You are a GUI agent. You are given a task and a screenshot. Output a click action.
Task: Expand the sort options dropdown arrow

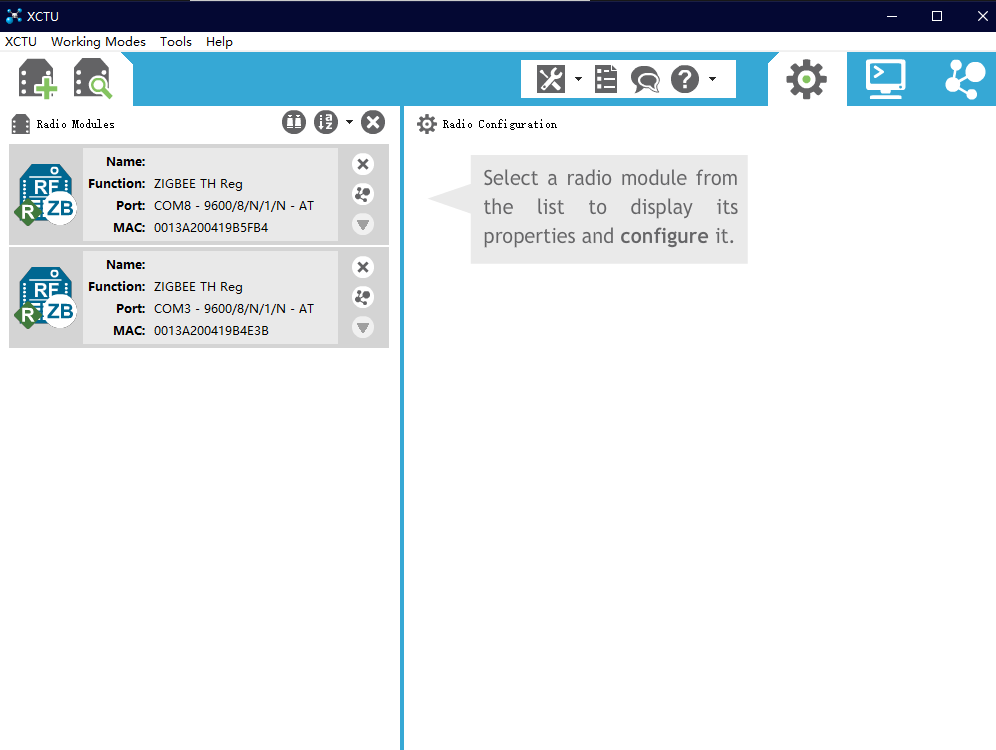(349, 122)
